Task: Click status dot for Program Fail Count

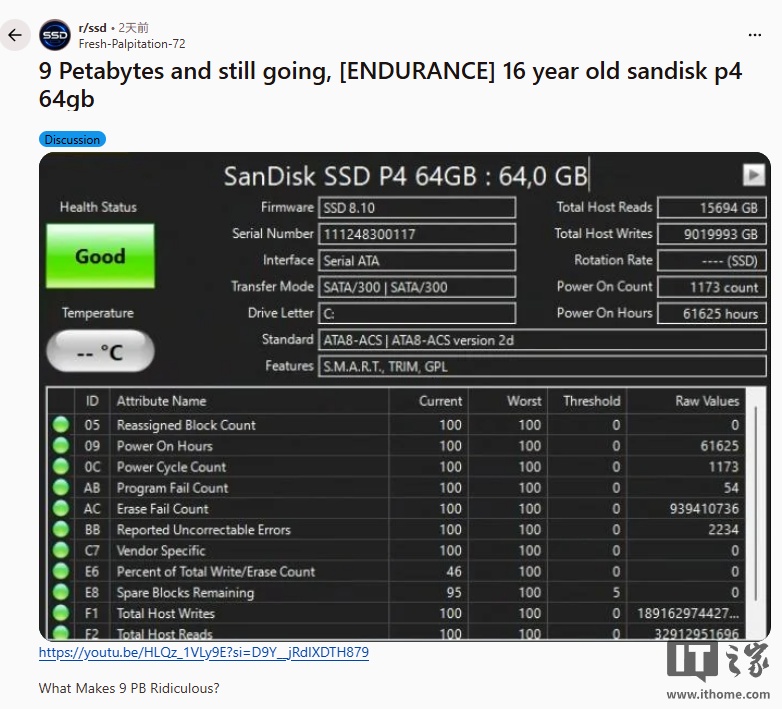Action: pos(61,487)
